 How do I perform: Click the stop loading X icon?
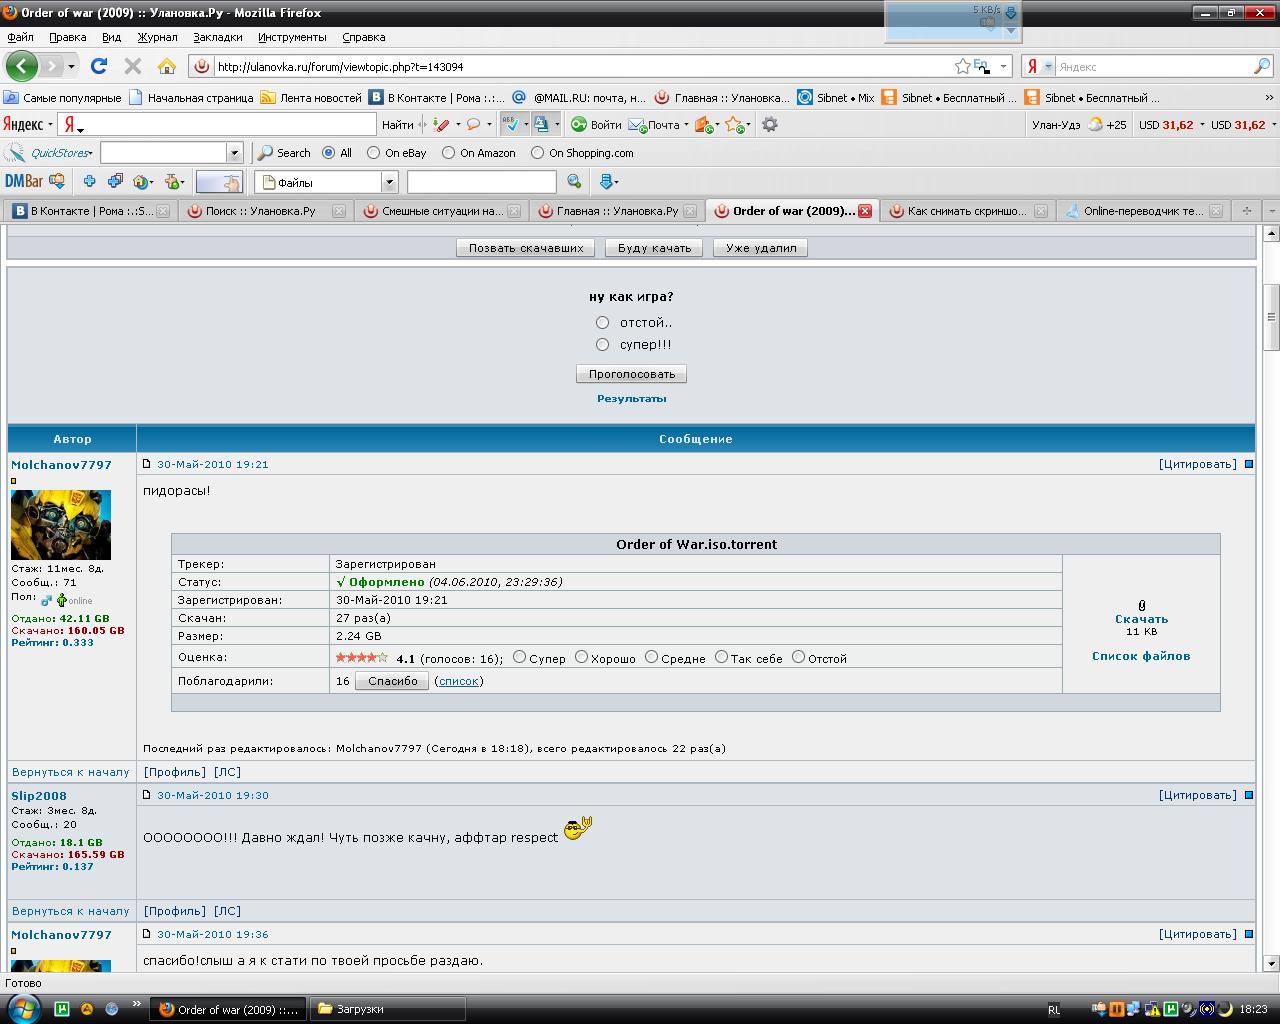132,66
